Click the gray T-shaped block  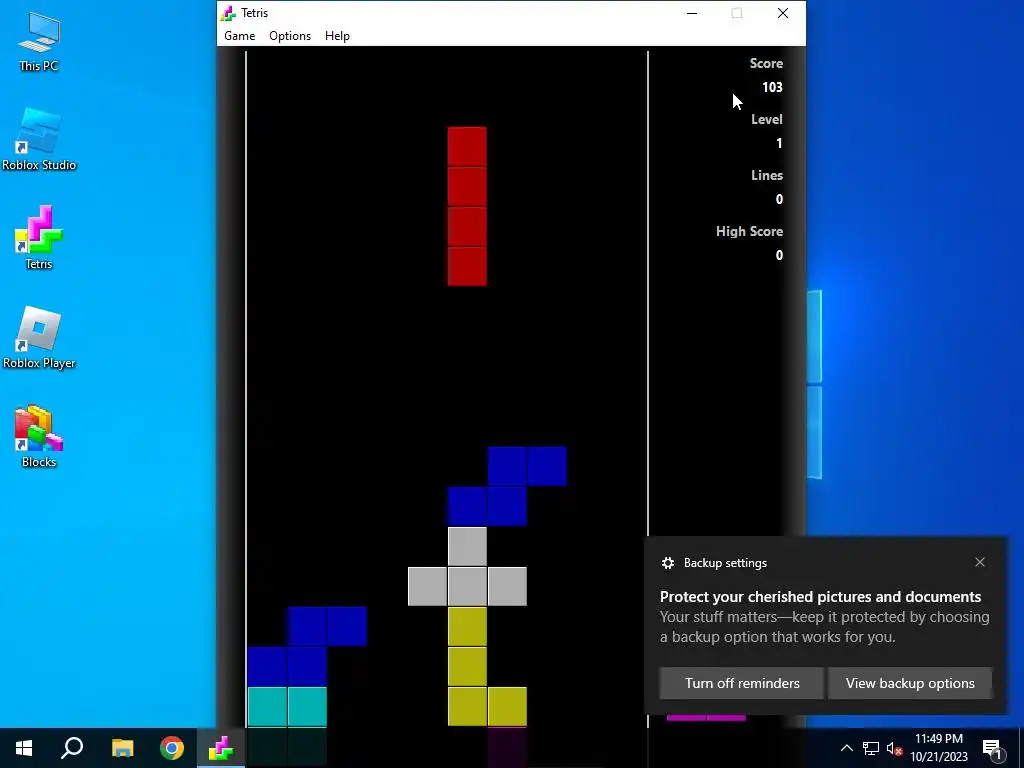pos(467,586)
